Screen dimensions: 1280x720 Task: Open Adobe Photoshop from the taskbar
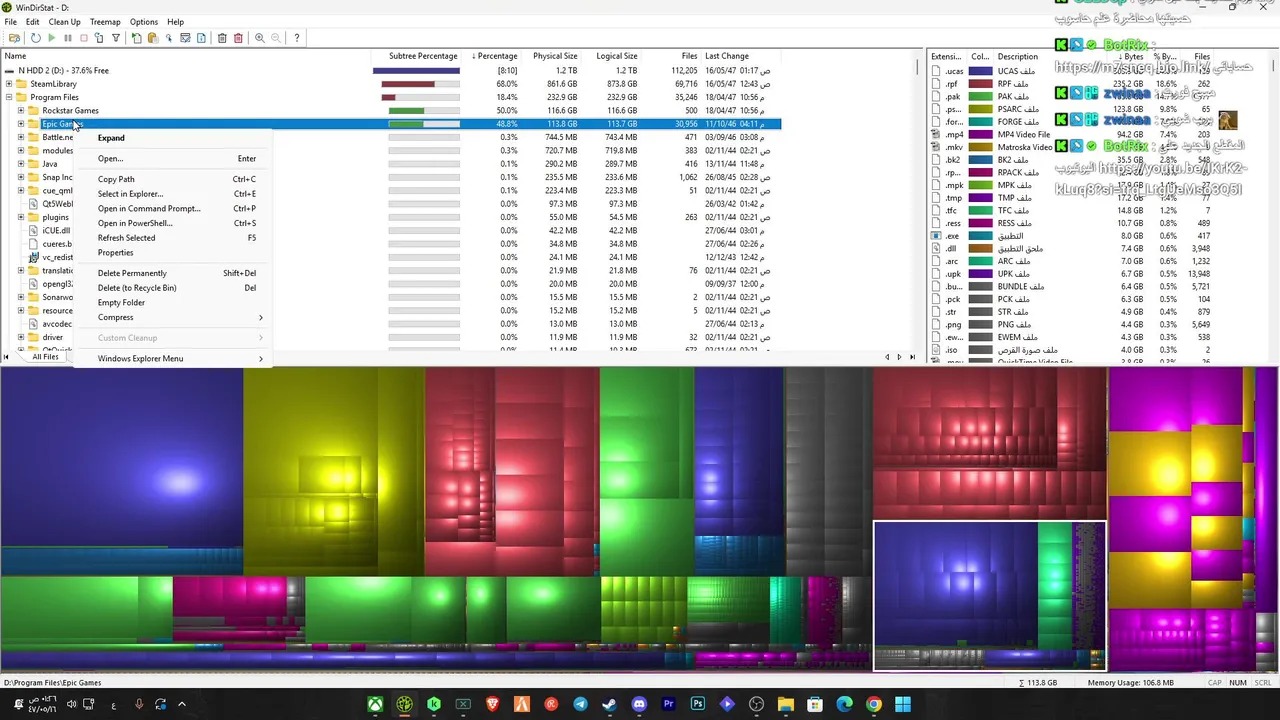tap(697, 704)
